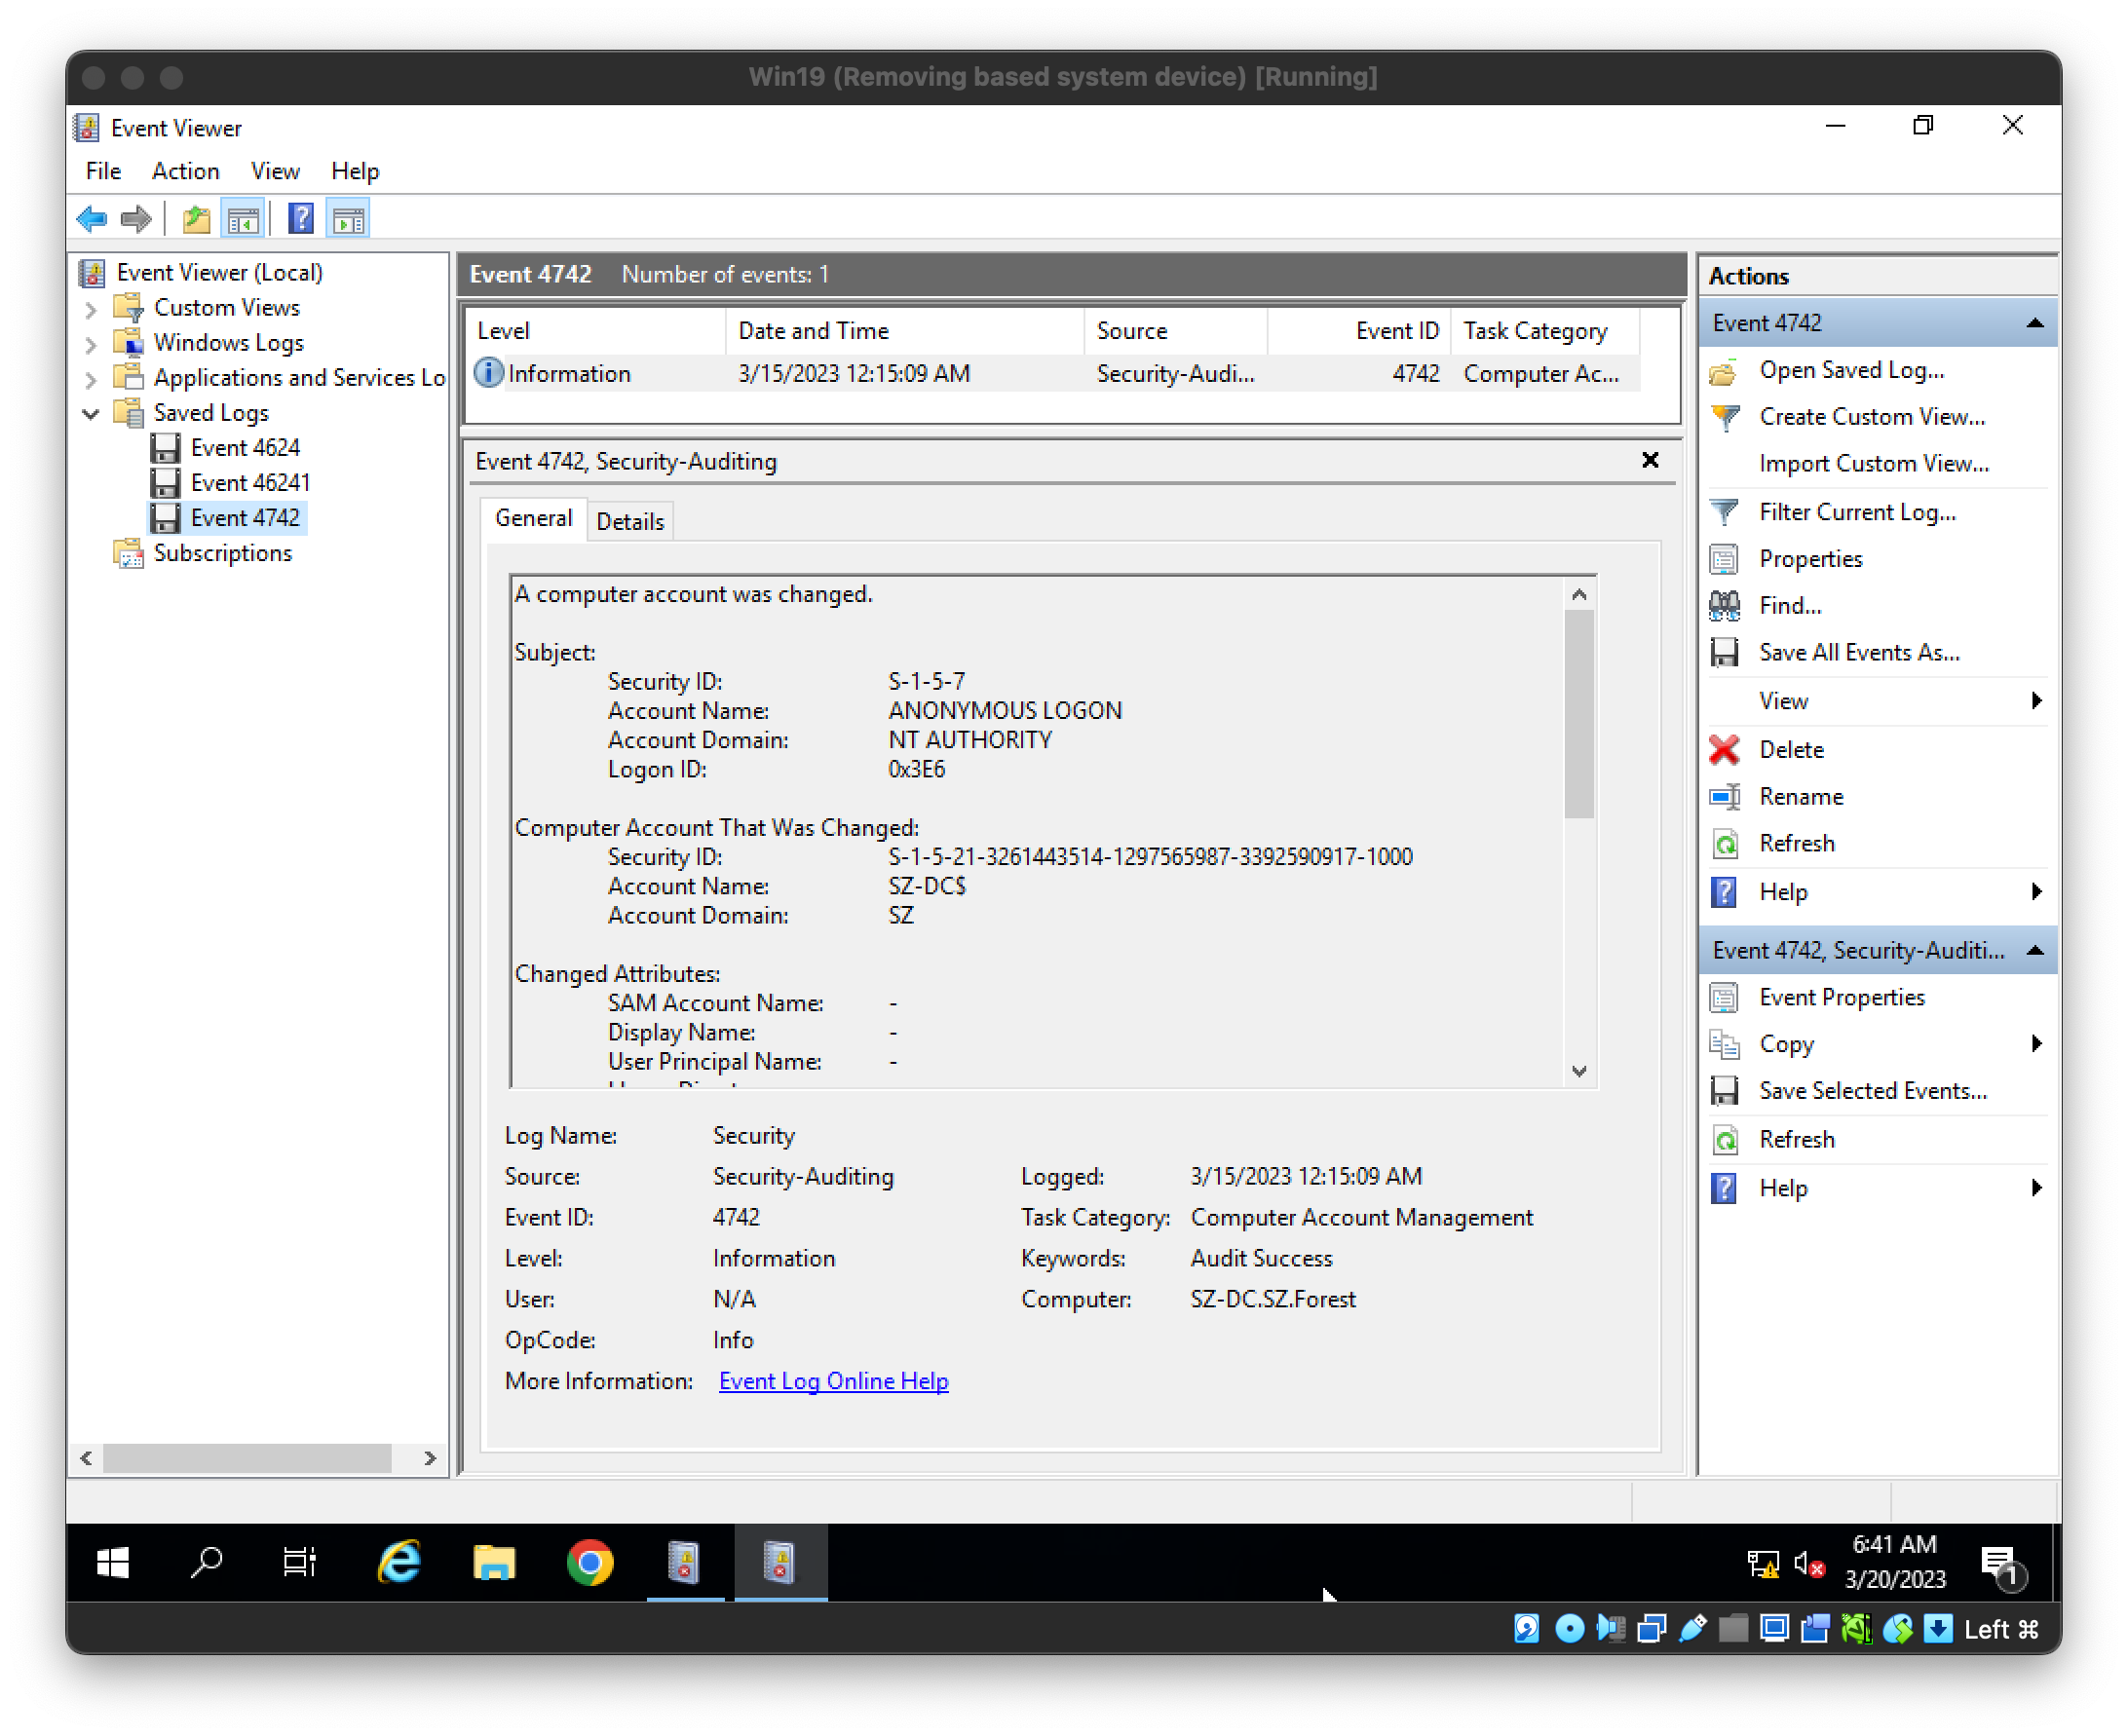Image resolution: width=2128 pixels, height=1736 pixels.
Task: Click Save All Events As floppy icon
Action: point(1724,653)
